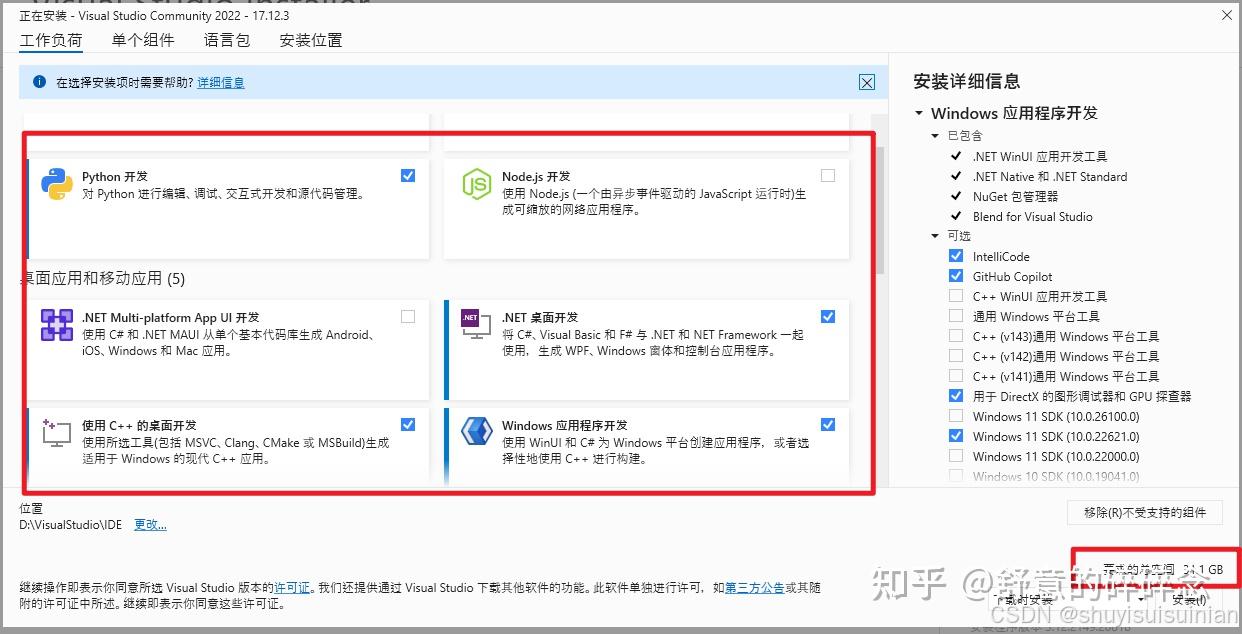Collapse the Windows 应用程序开发 tree node
1242x634 pixels.
coord(920,113)
